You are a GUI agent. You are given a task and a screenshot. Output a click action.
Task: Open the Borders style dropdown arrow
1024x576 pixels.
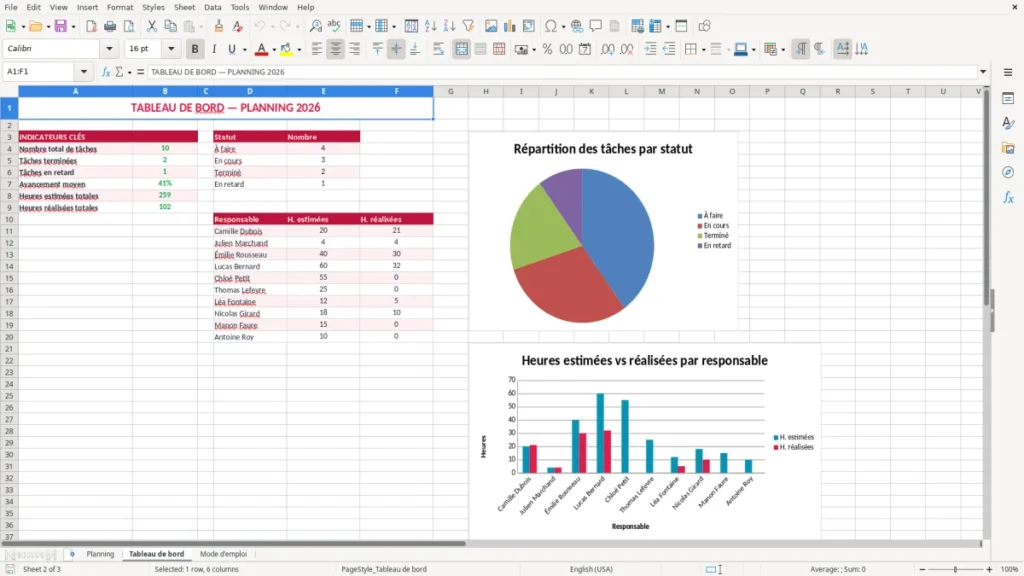pyautogui.click(x=703, y=50)
